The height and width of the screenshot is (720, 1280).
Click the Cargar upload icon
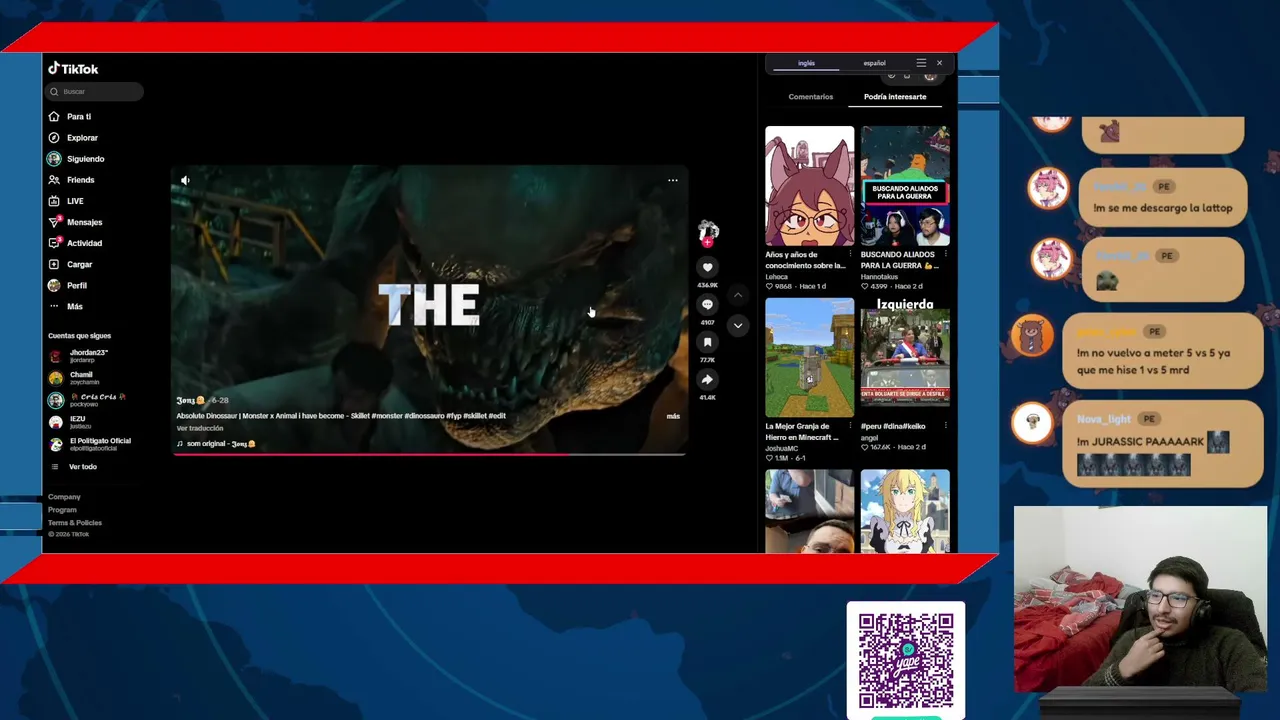click(x=54, y=264)
